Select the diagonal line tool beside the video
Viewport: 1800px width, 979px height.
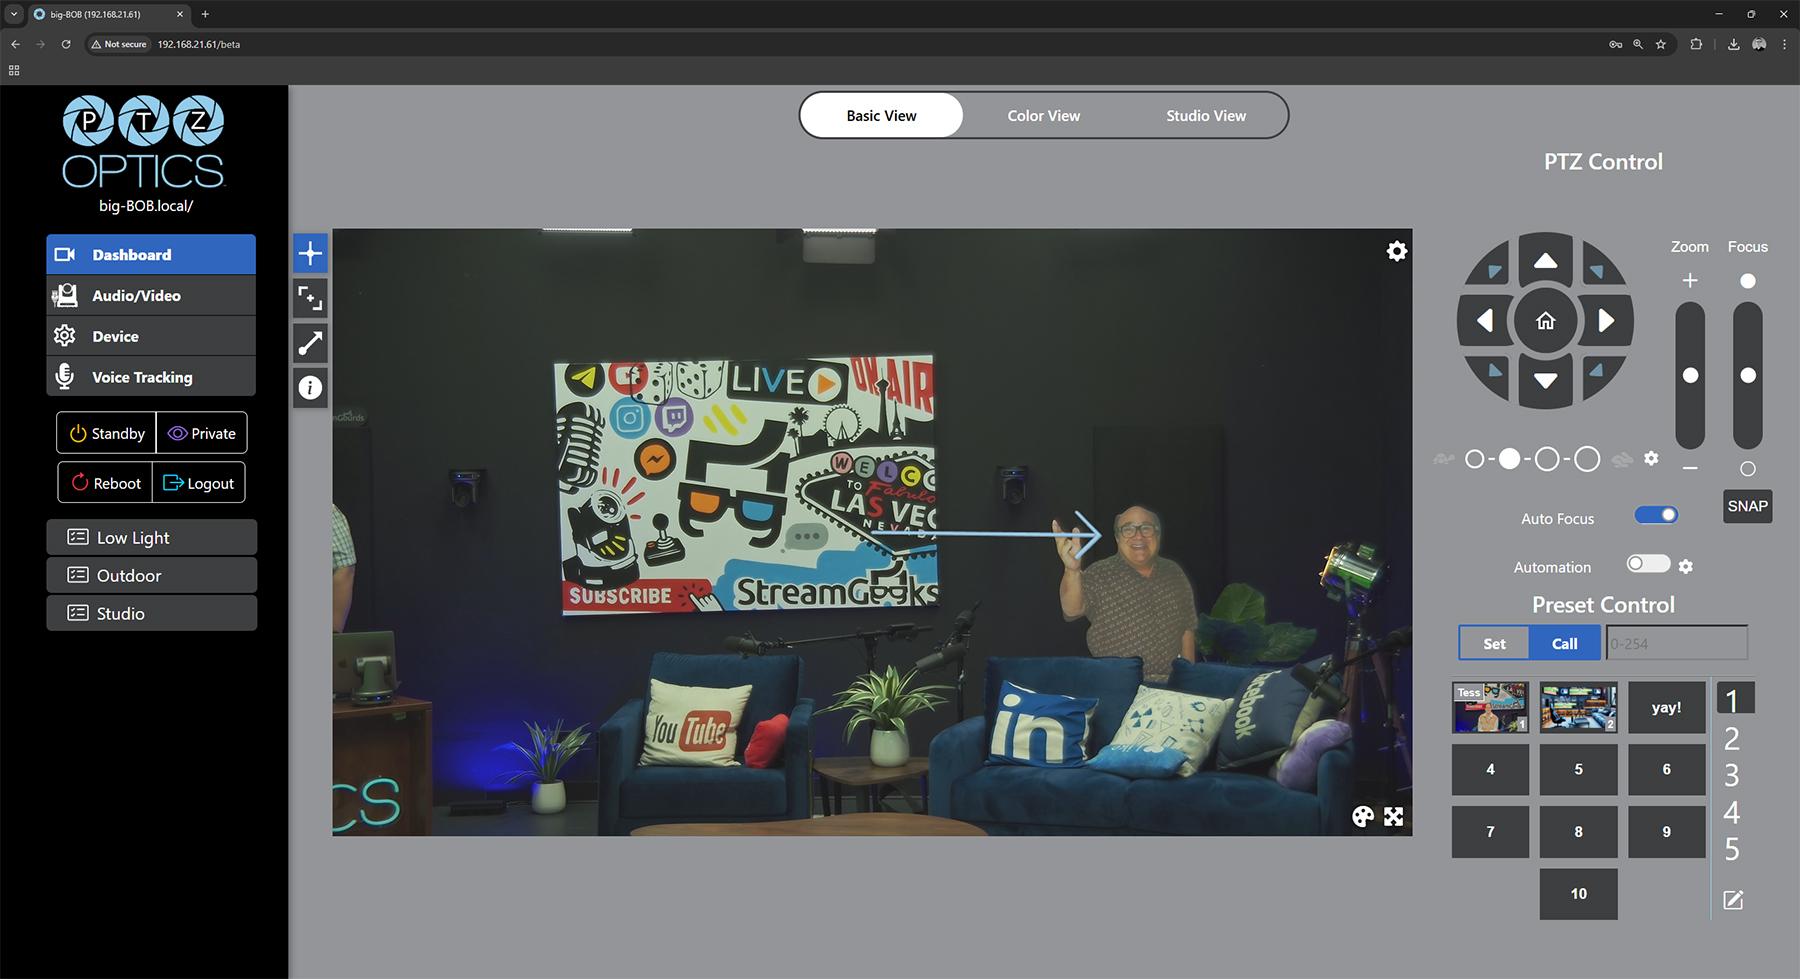[310, 343]
